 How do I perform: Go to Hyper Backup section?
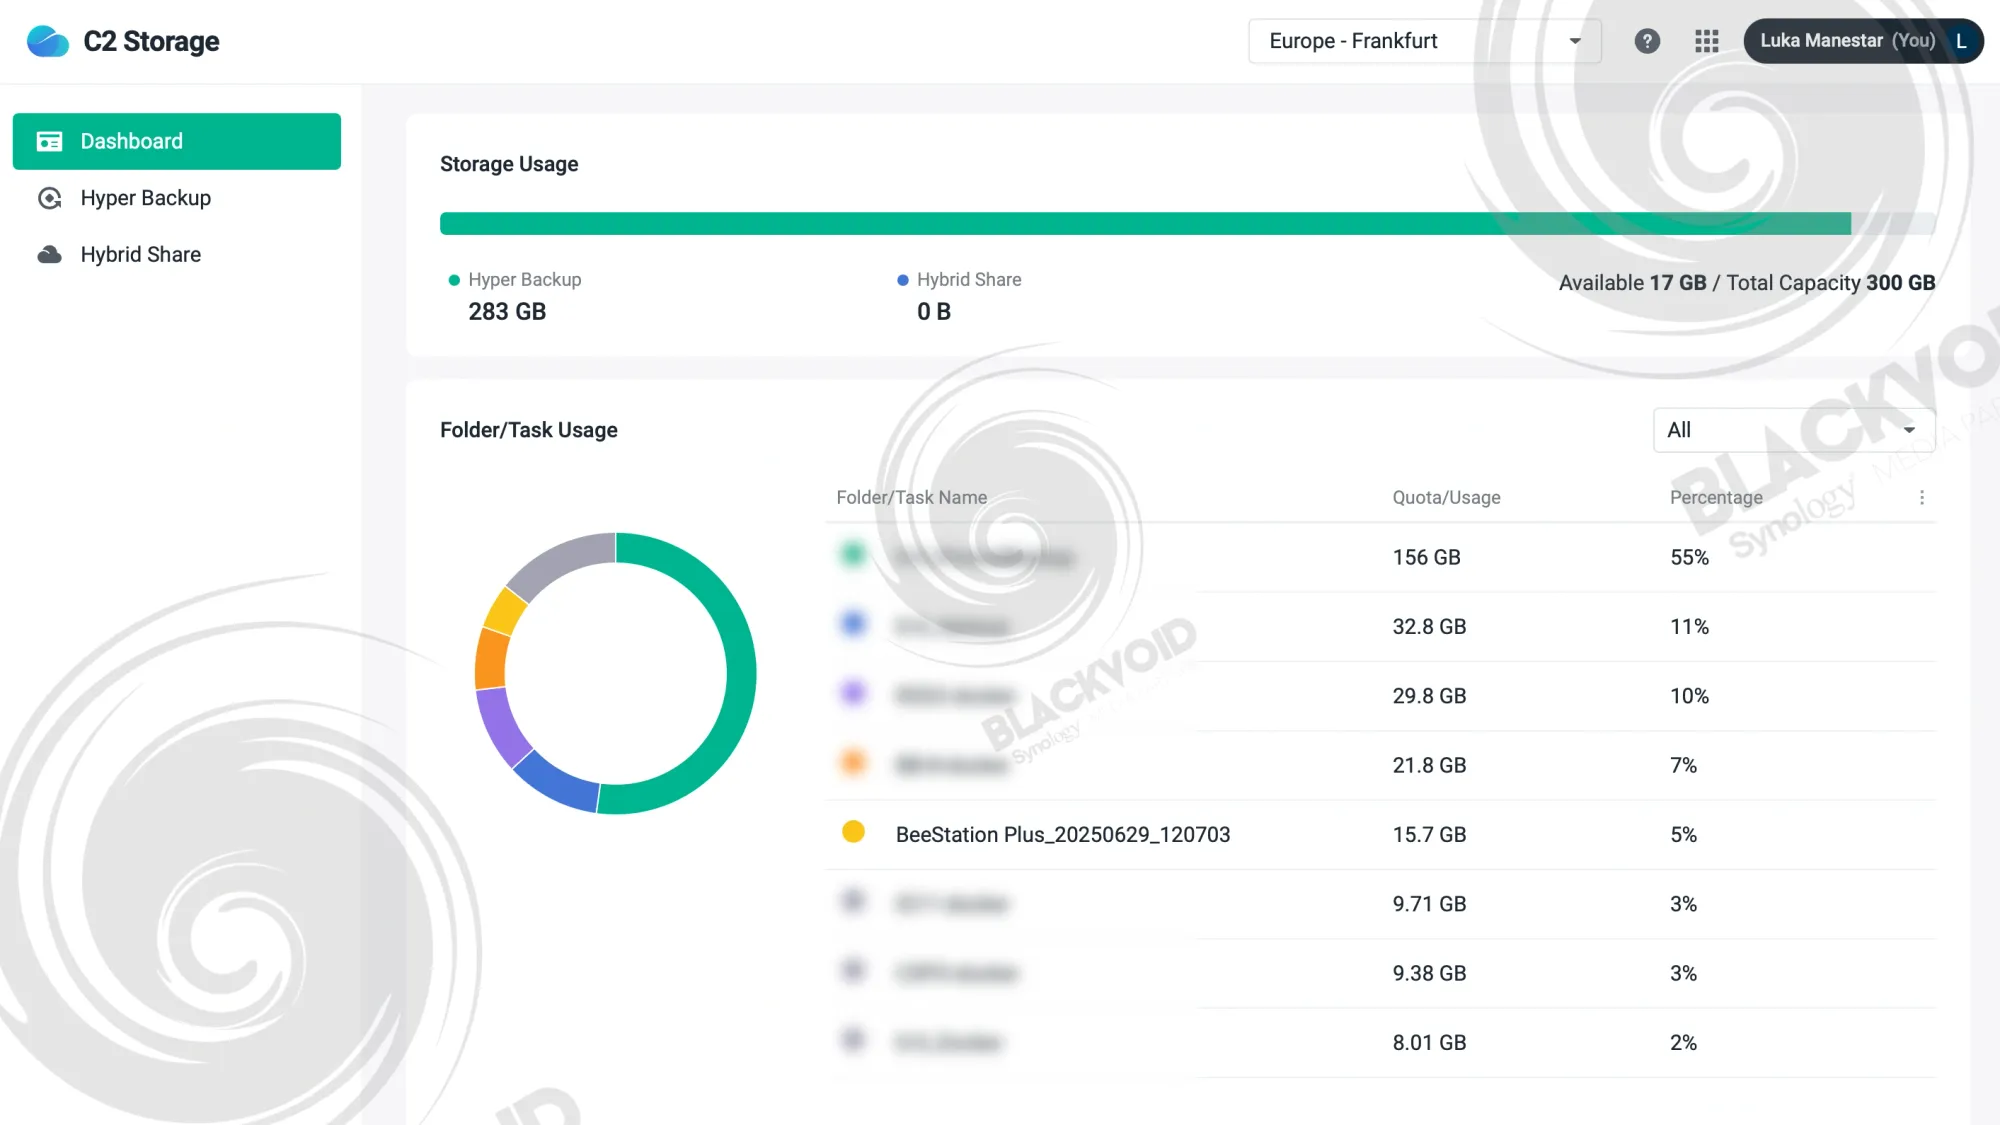(177, 198)
